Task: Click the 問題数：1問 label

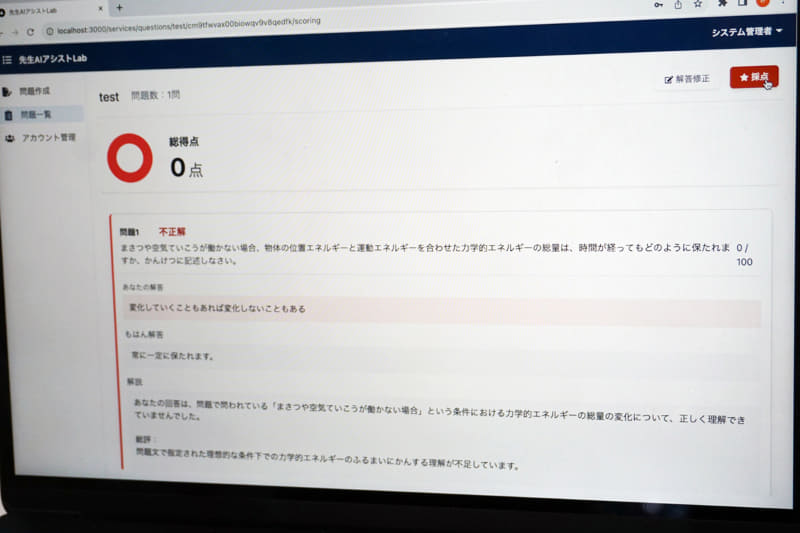Action: (156, 95)
